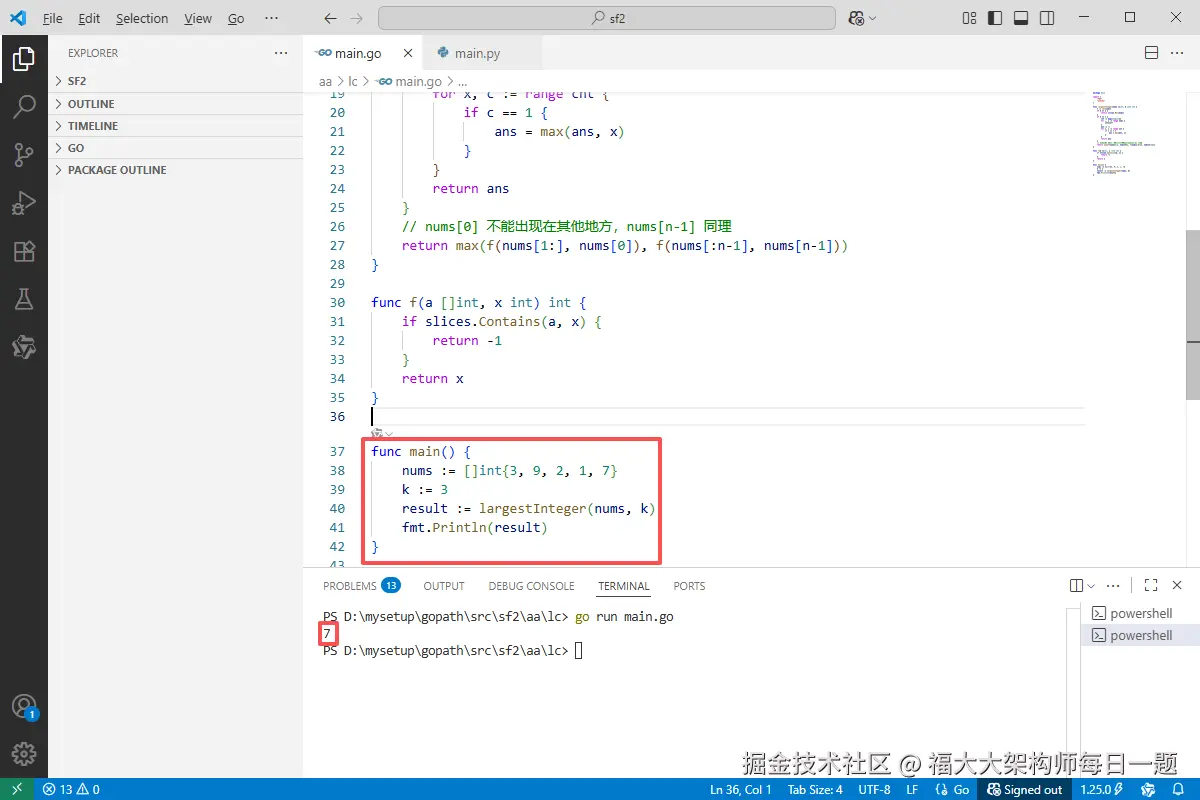Open the title bar overflow menu ellipsis
This screenshot has height=800, width=1200.
pos(271,18)
